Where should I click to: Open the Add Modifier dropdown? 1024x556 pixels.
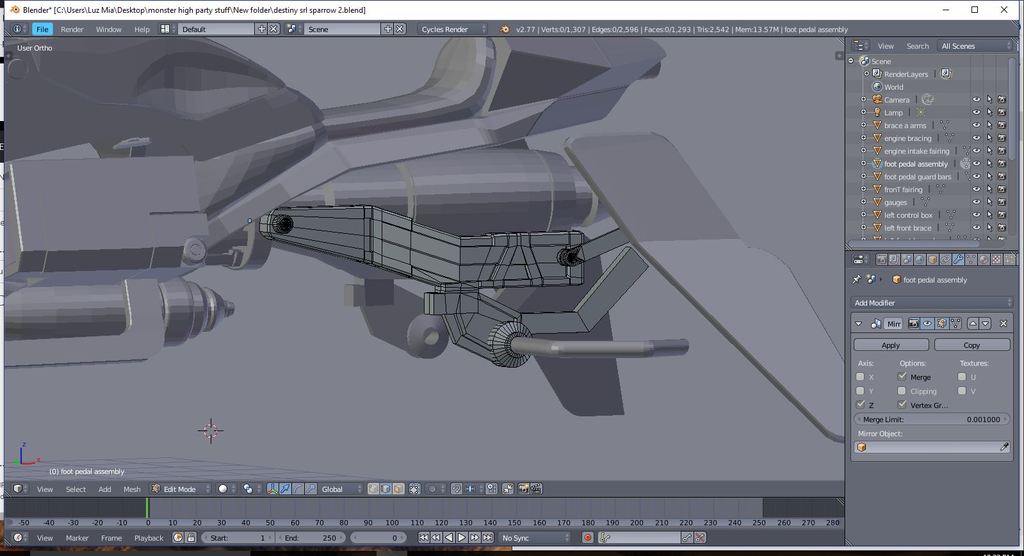pyautogui.click(x=933, y=303)
